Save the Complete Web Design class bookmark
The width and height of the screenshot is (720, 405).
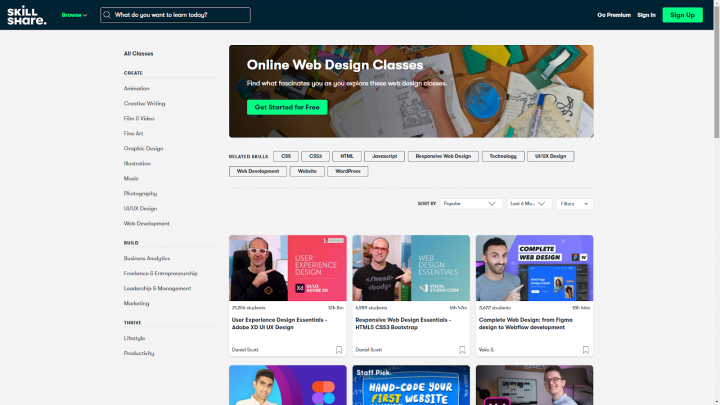tap(585, 350)
